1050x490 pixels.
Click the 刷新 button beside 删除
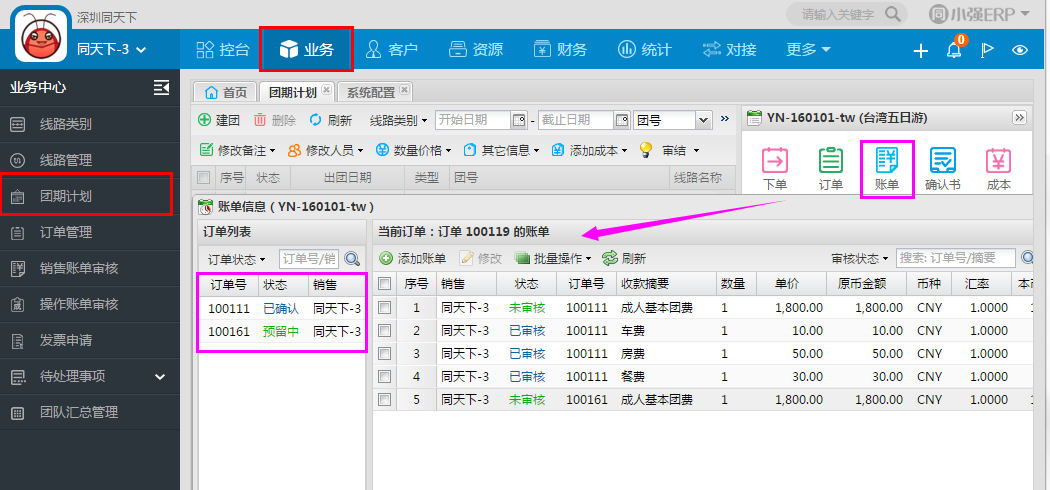click(x=331, y=120)
